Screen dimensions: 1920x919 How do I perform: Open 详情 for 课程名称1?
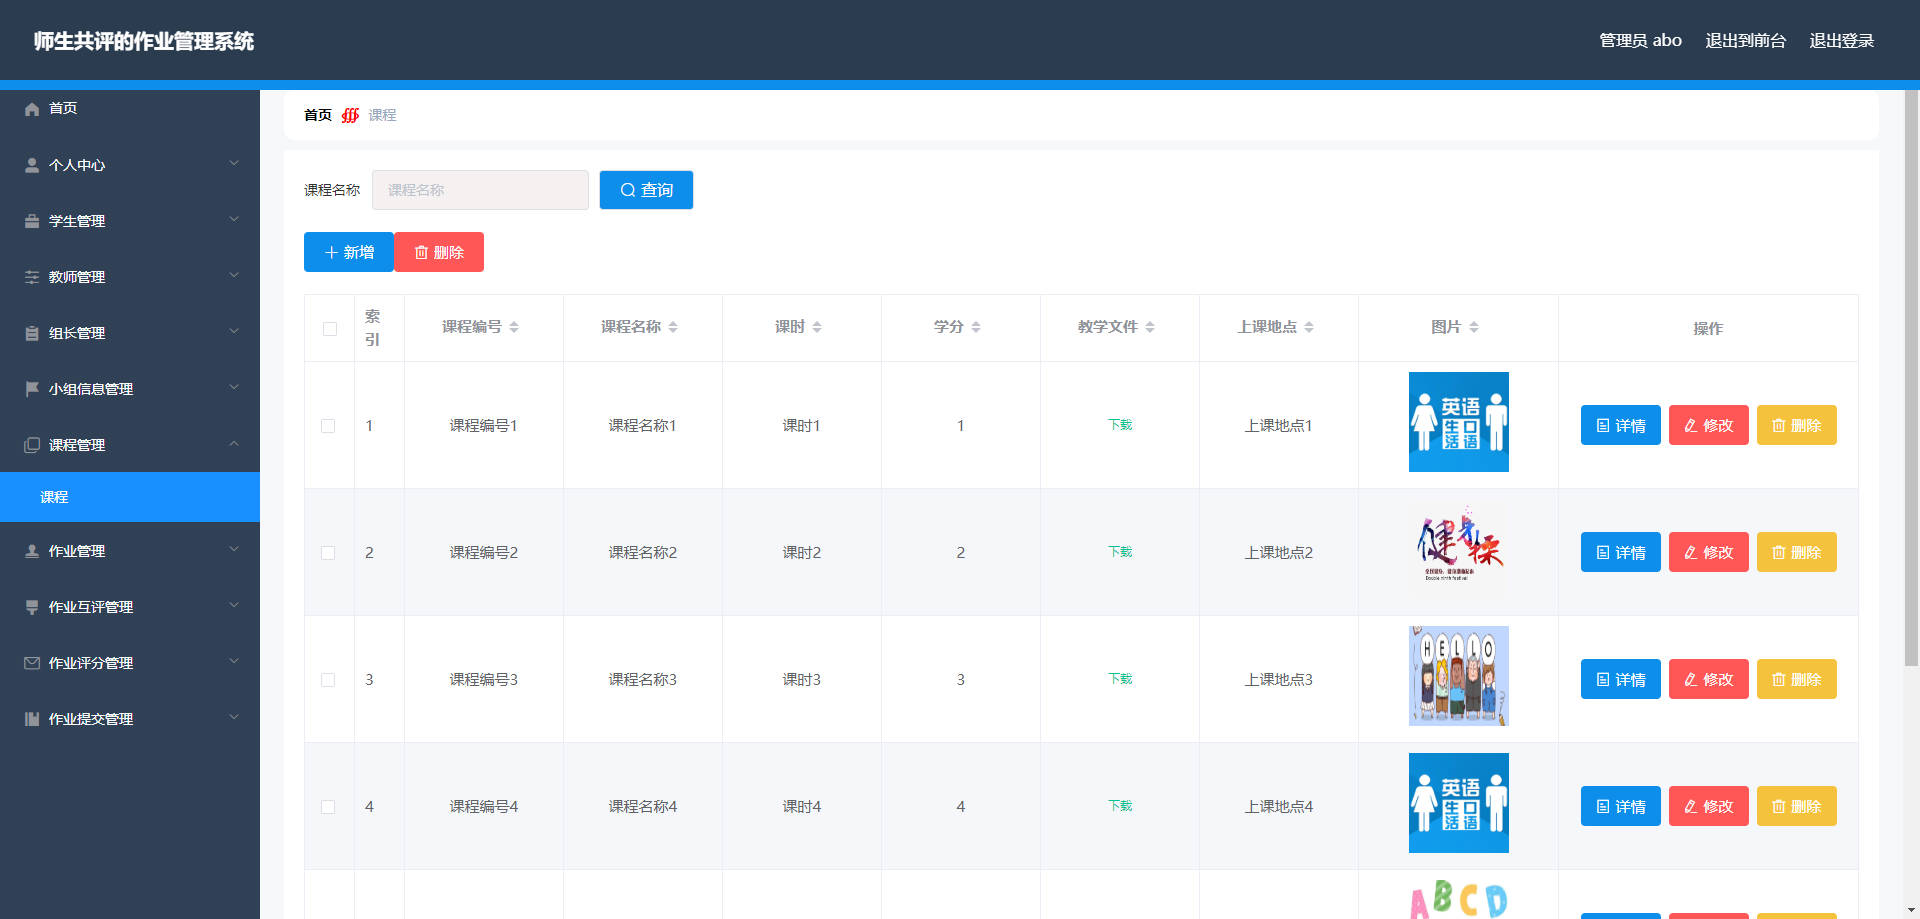(x=1620, y=425)
